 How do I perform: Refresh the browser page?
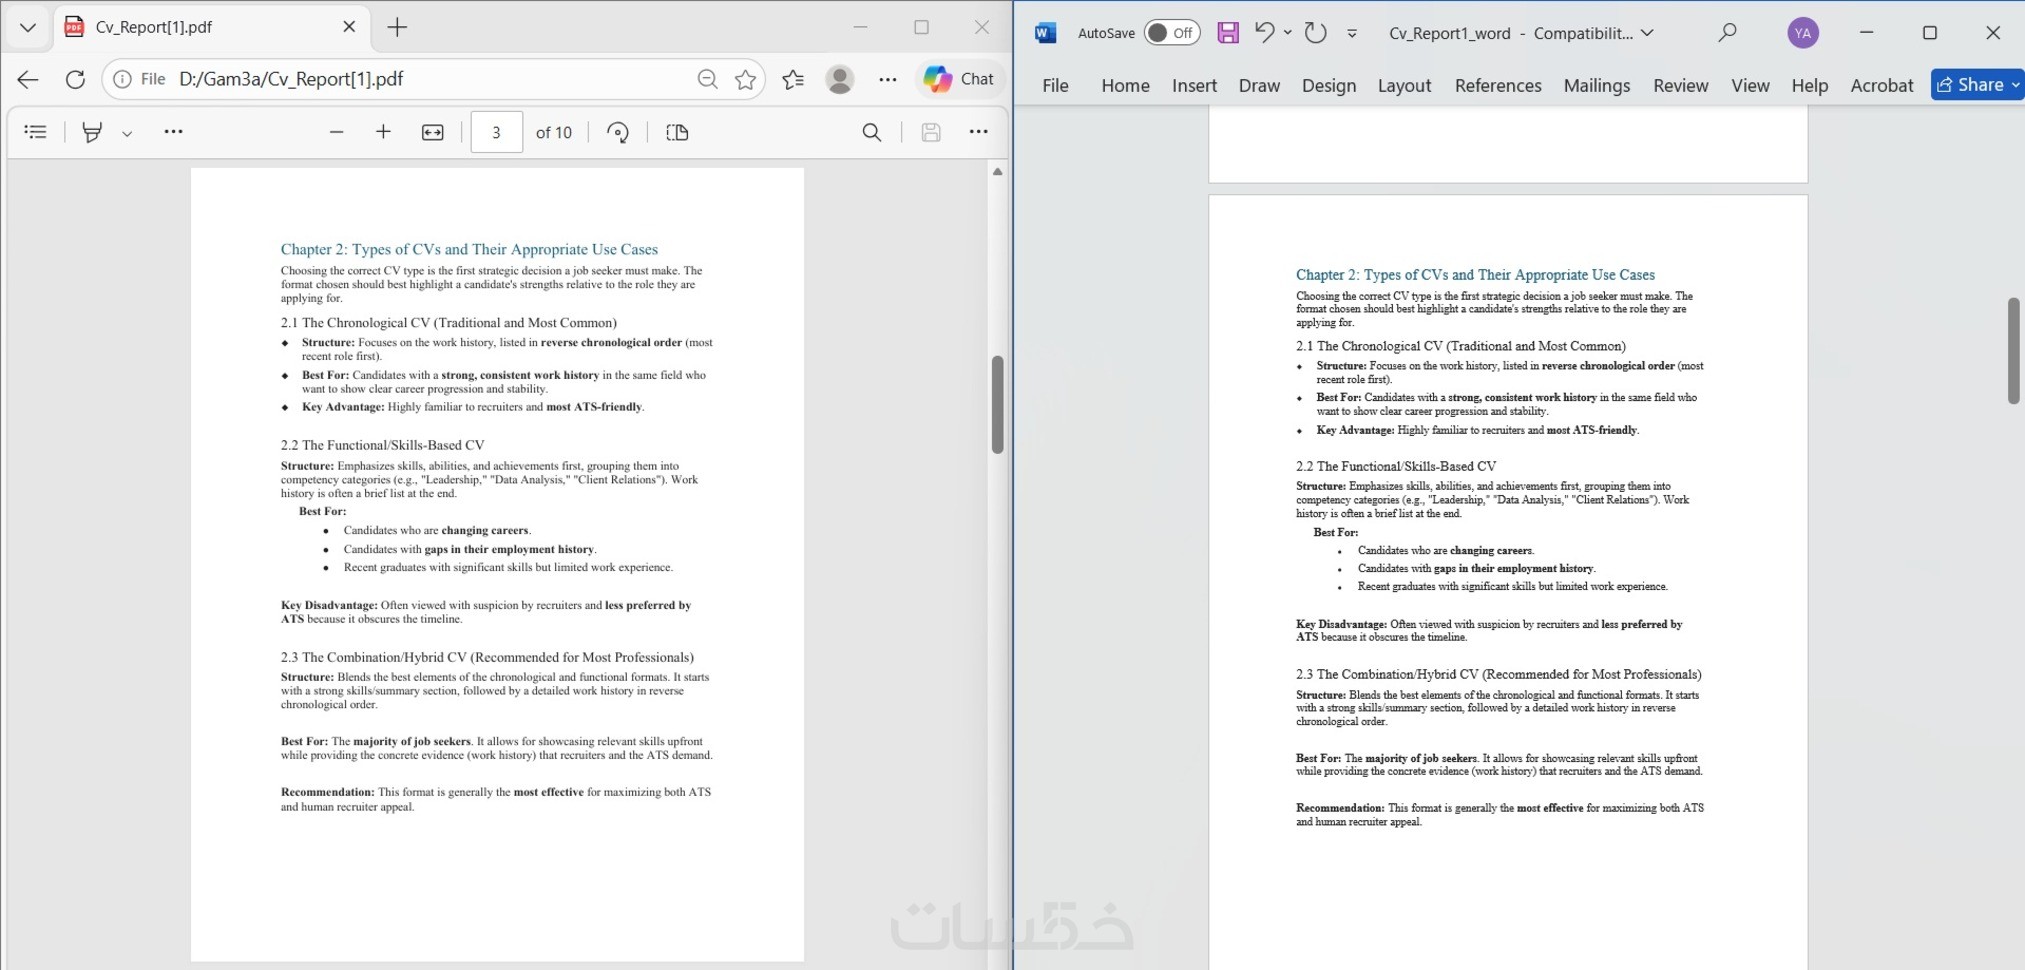(x=75, y=79)
